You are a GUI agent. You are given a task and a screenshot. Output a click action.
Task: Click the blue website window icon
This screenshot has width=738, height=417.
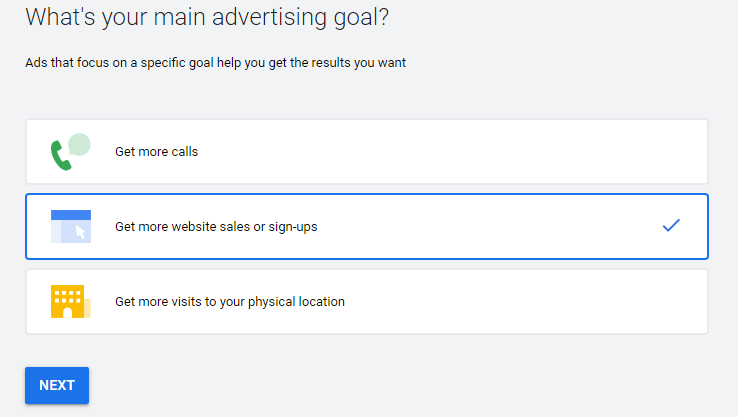point(70,227)
